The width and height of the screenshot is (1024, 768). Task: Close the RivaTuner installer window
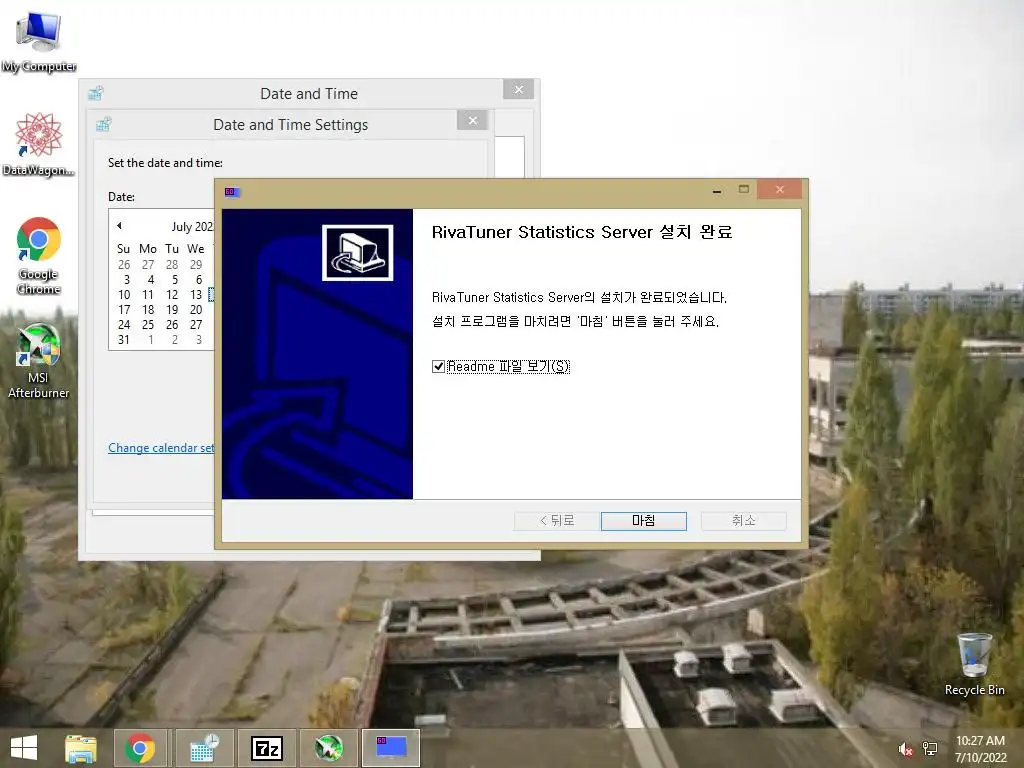tap(780, 189)
